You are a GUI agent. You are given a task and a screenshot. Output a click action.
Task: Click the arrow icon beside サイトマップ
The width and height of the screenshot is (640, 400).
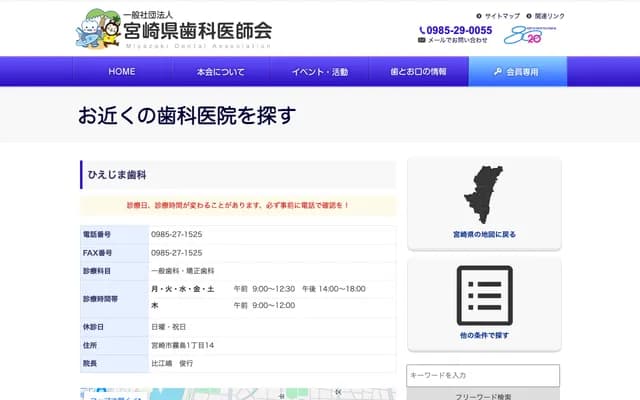tap(480, 16)
